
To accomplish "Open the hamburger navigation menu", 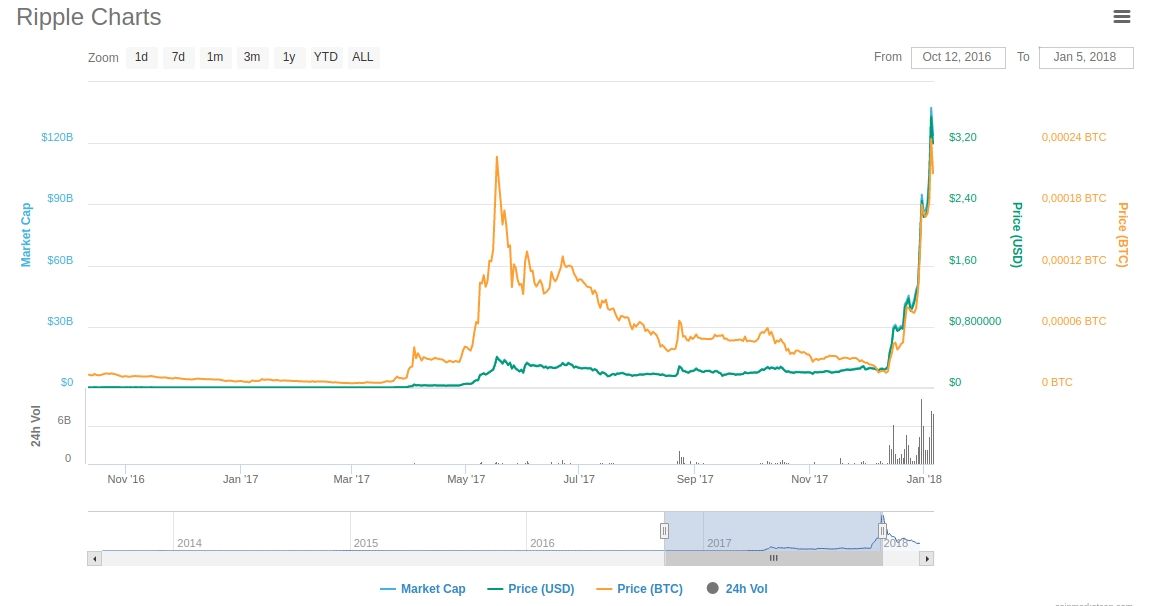I will [1121, 17].
